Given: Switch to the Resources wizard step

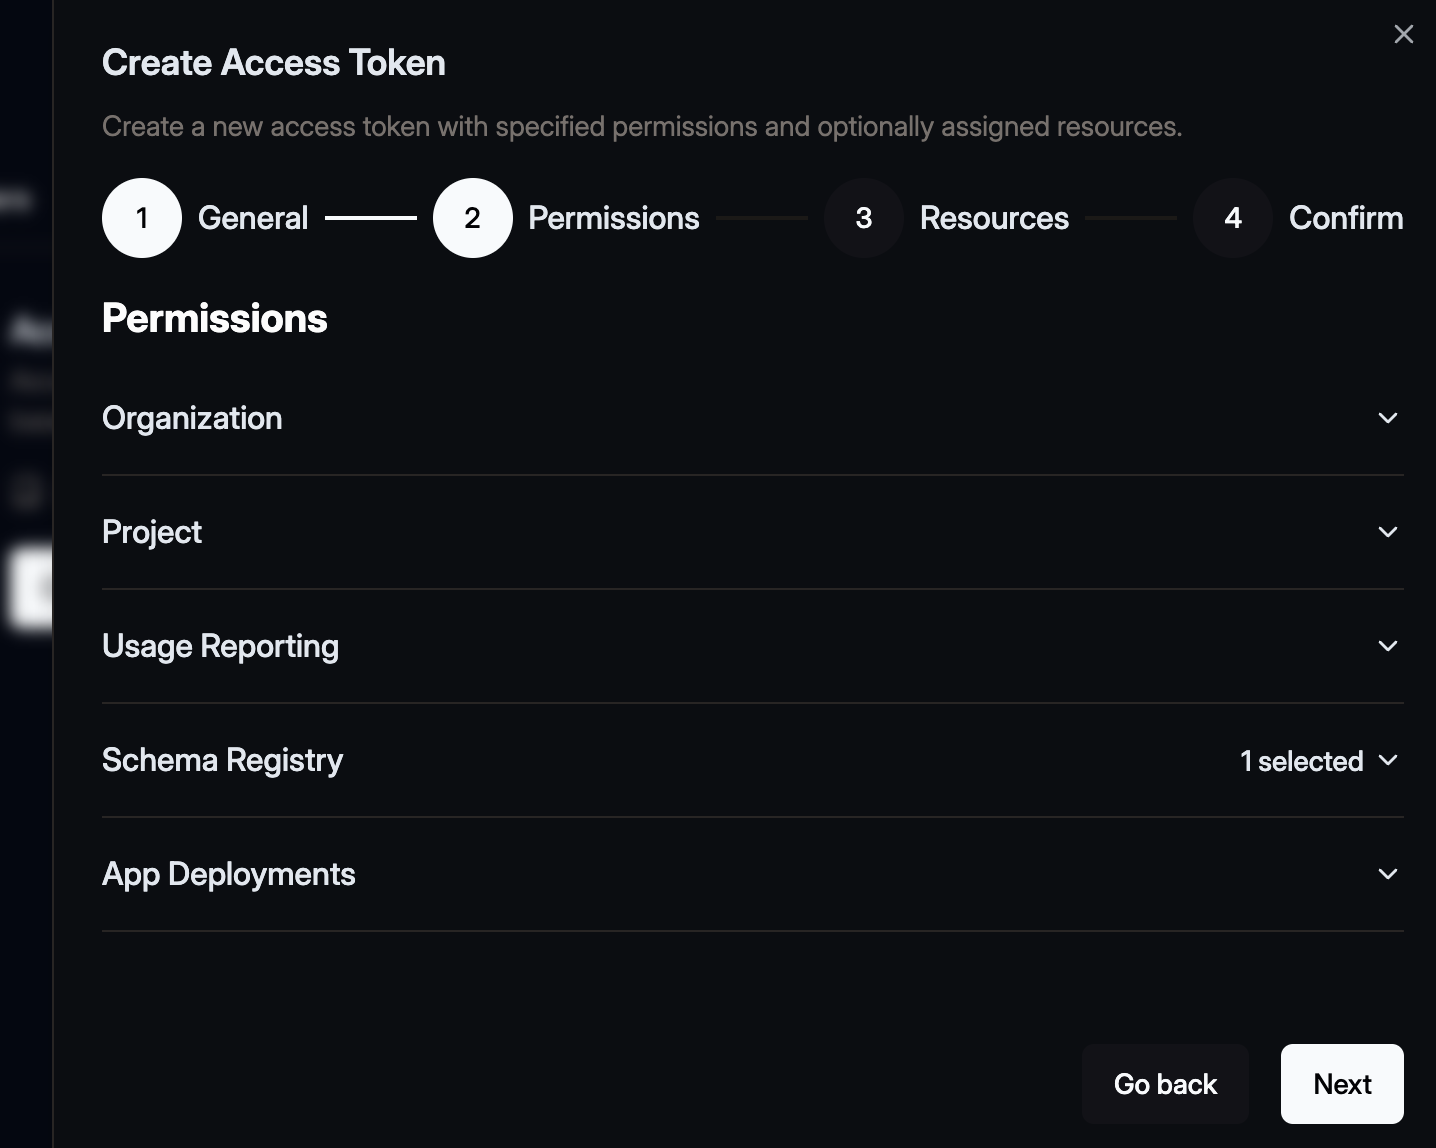Looking at the screenshot, I should (994, 218).
